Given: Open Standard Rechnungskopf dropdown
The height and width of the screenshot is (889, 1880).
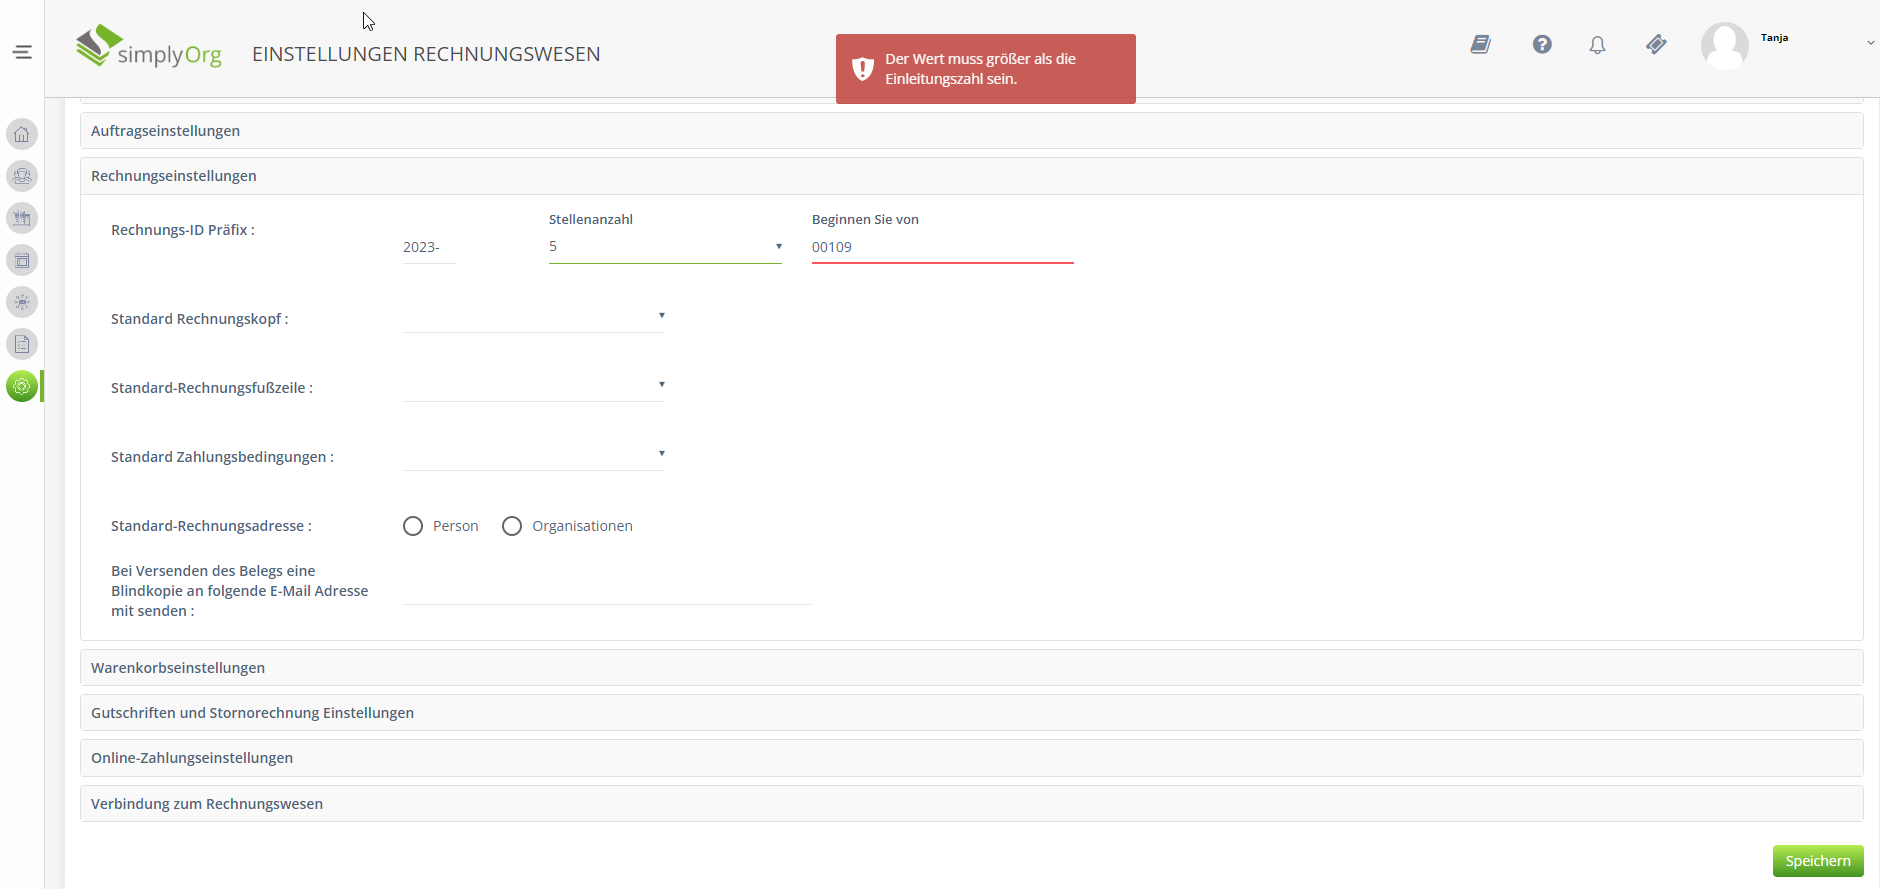Looking at the screenshot, I should pyautogui.click(x=533, y=317).
